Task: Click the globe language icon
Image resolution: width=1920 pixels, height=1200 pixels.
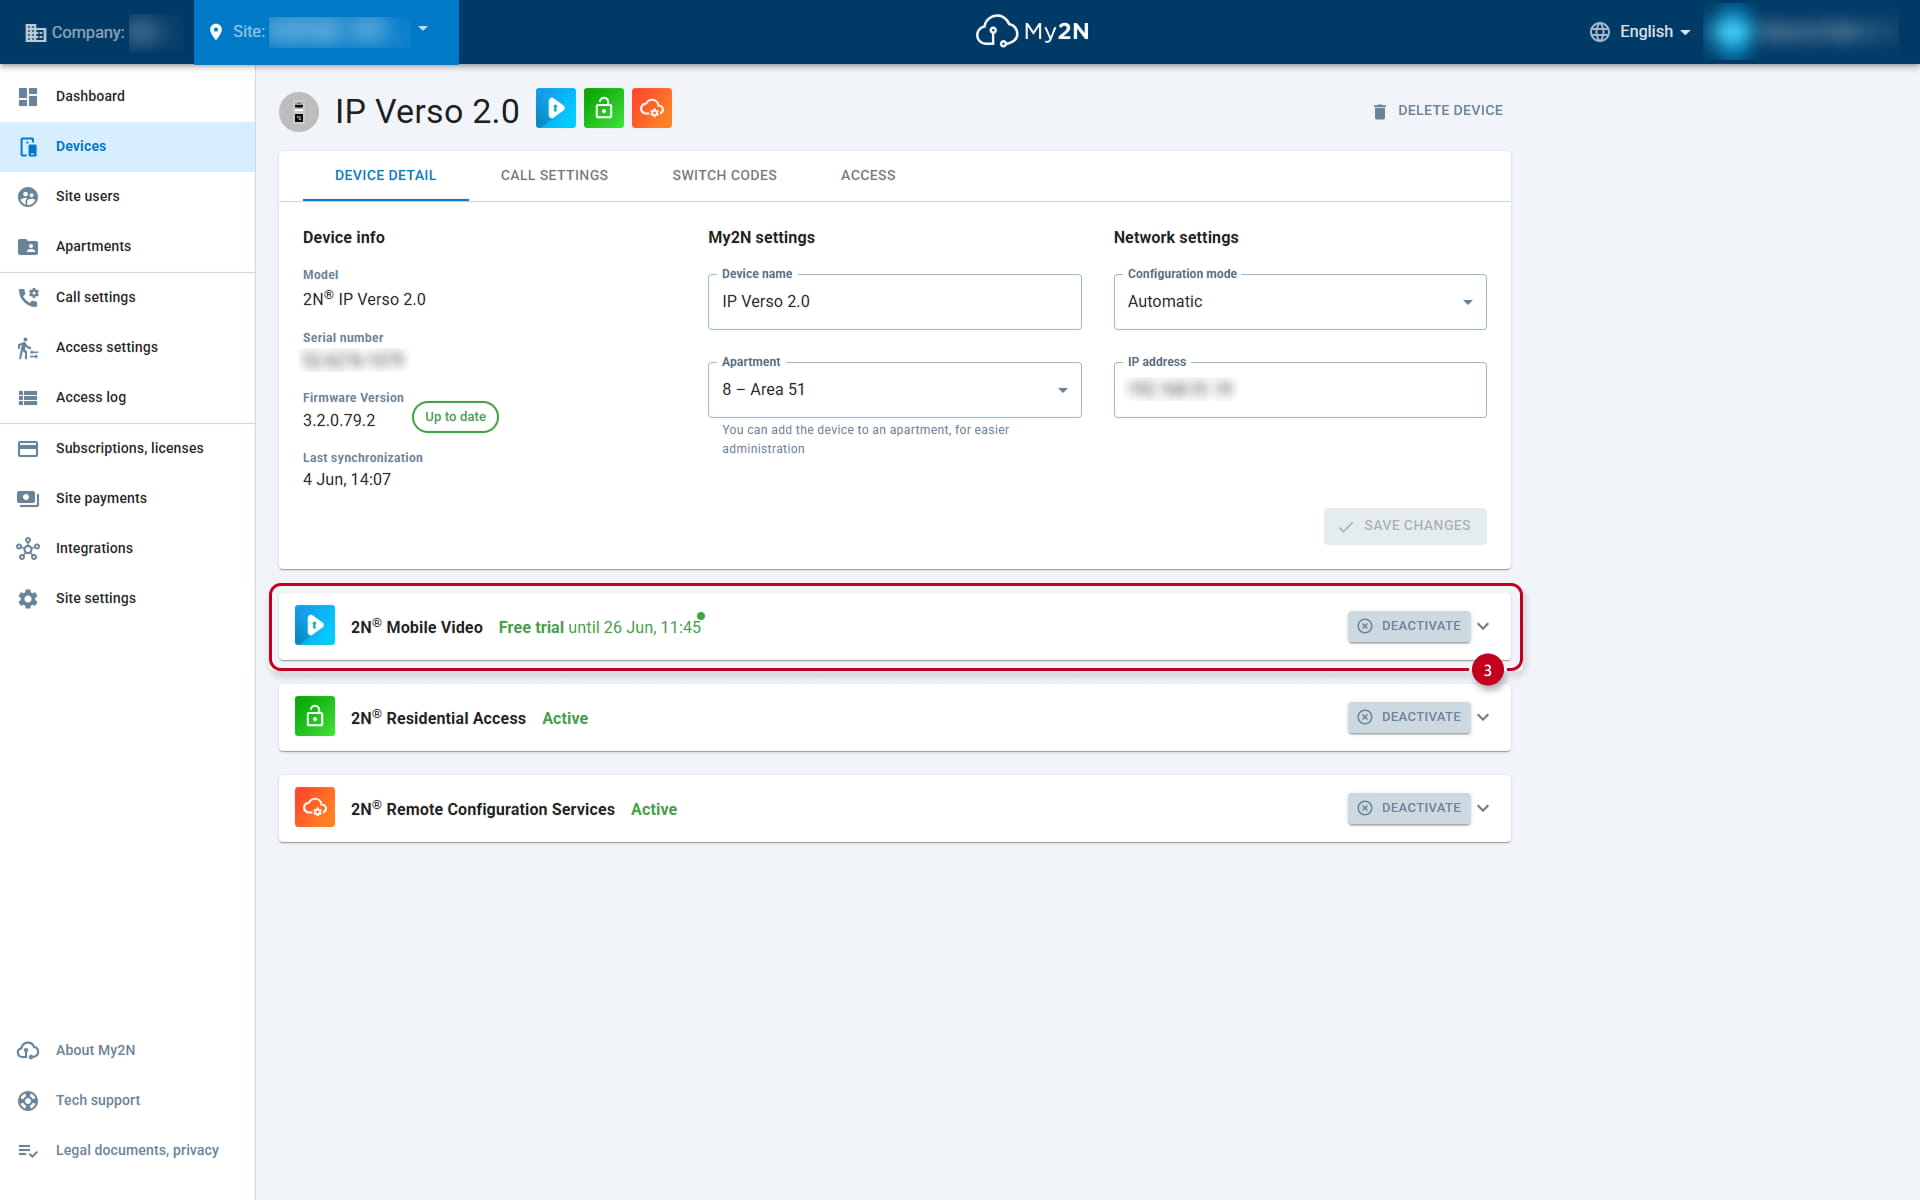Action: point(1600,32)
